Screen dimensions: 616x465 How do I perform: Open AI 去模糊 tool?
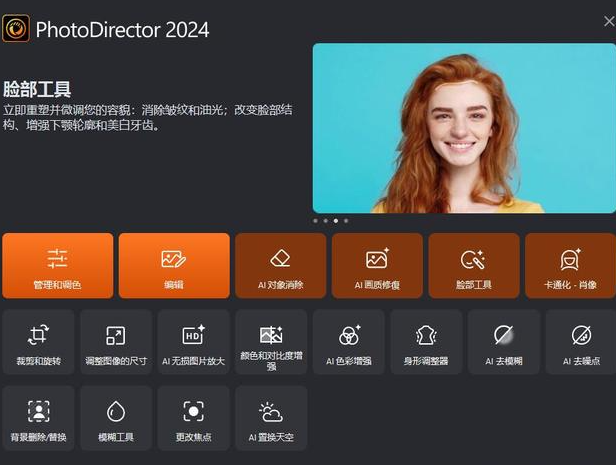coord(504,342)
